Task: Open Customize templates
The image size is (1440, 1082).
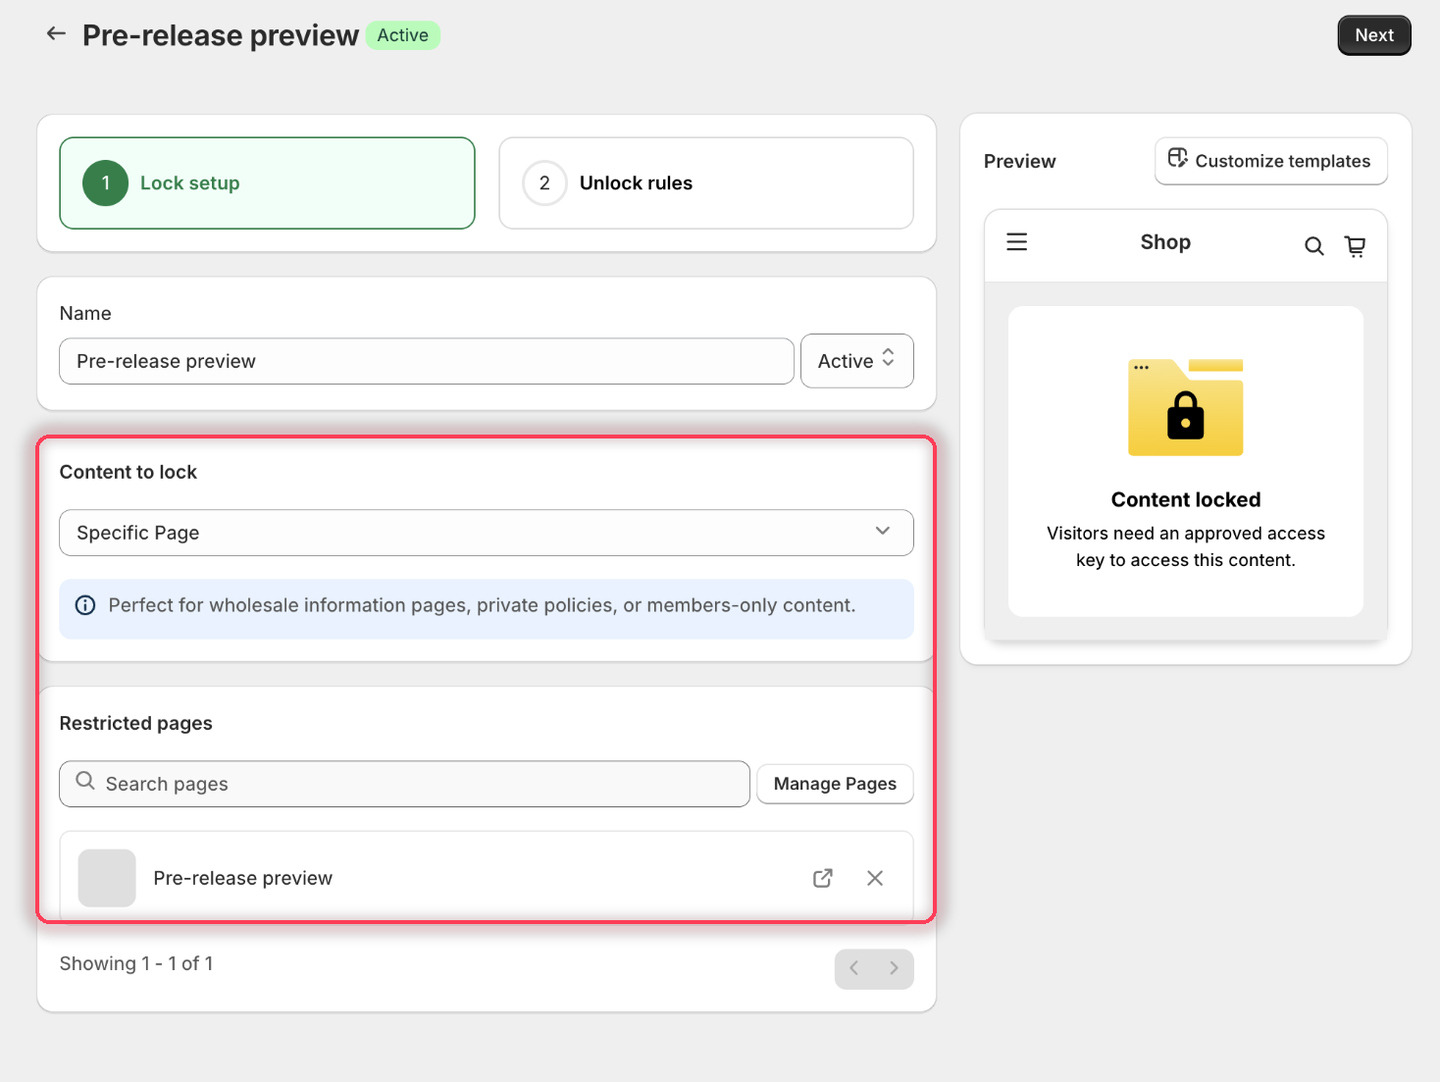Action: (x=1271, y=161)
